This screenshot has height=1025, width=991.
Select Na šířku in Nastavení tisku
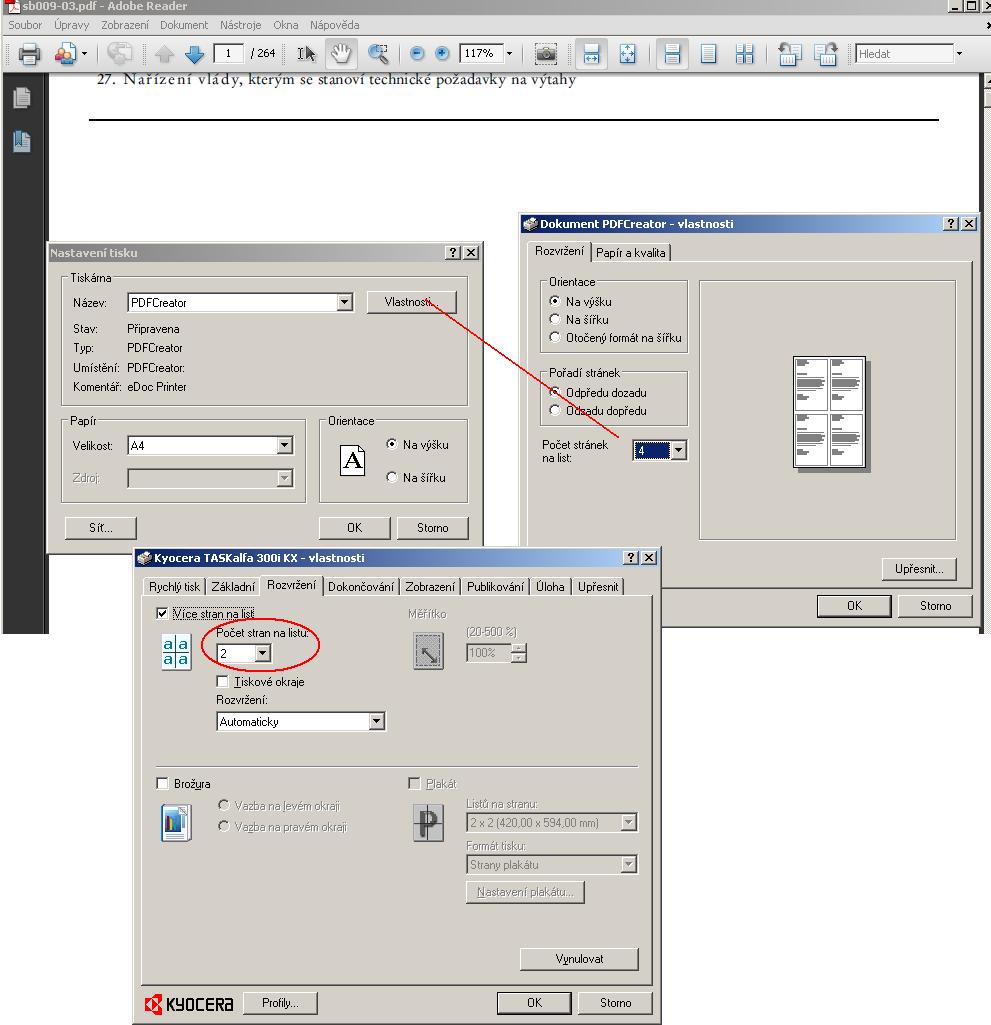coord(392,477)
